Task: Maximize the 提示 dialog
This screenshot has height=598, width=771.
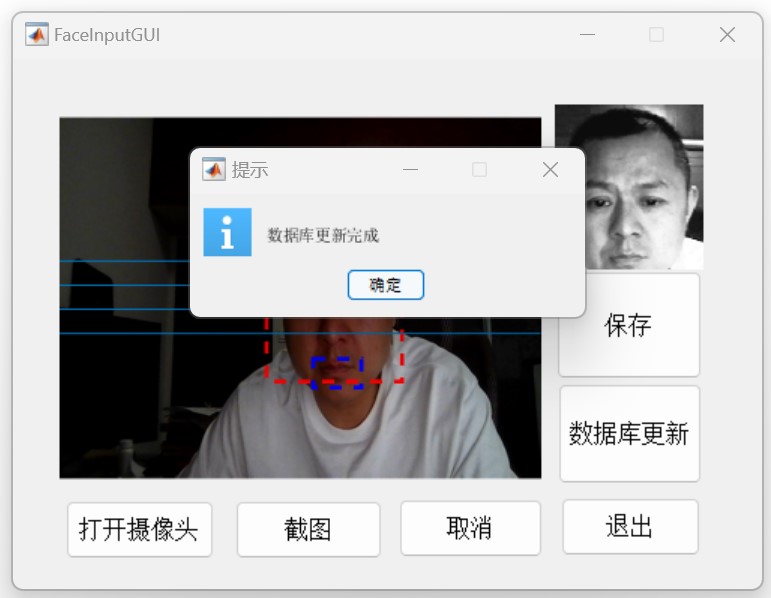Action: 479,170
